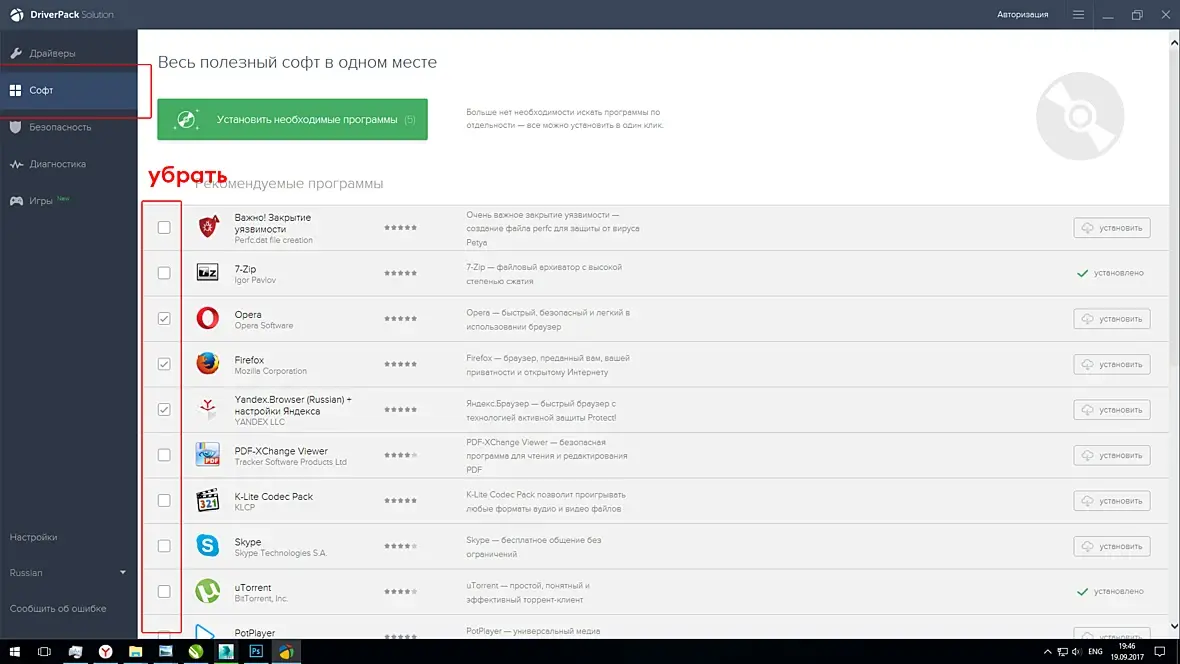The width and height of the screenshot is (1180, 664).
Task: Click the Firefox app icon
Action: 208,364
